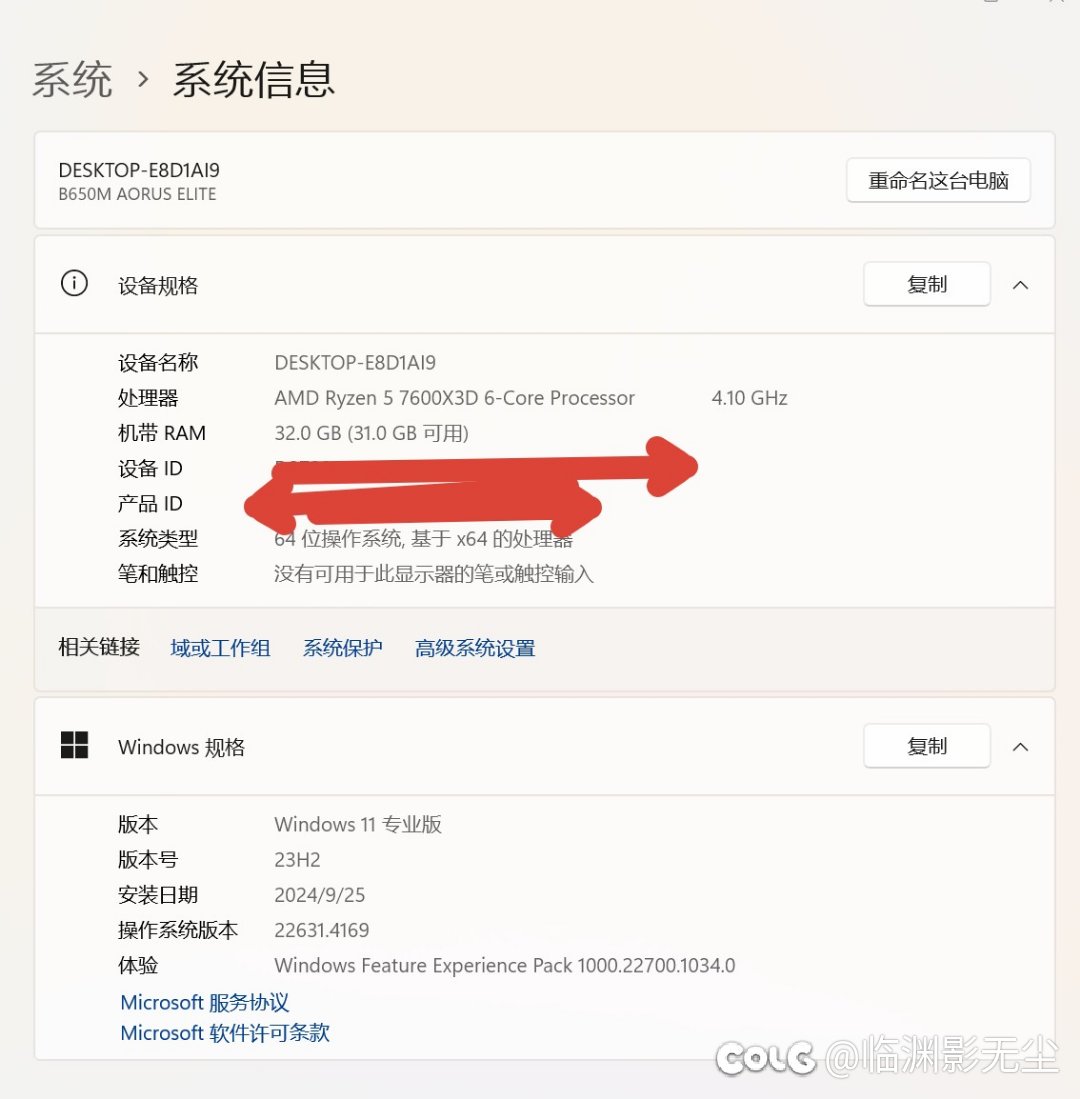Click the 设备 ID label
Viewport: 1080px width, 1099px height.
point(150,468)
